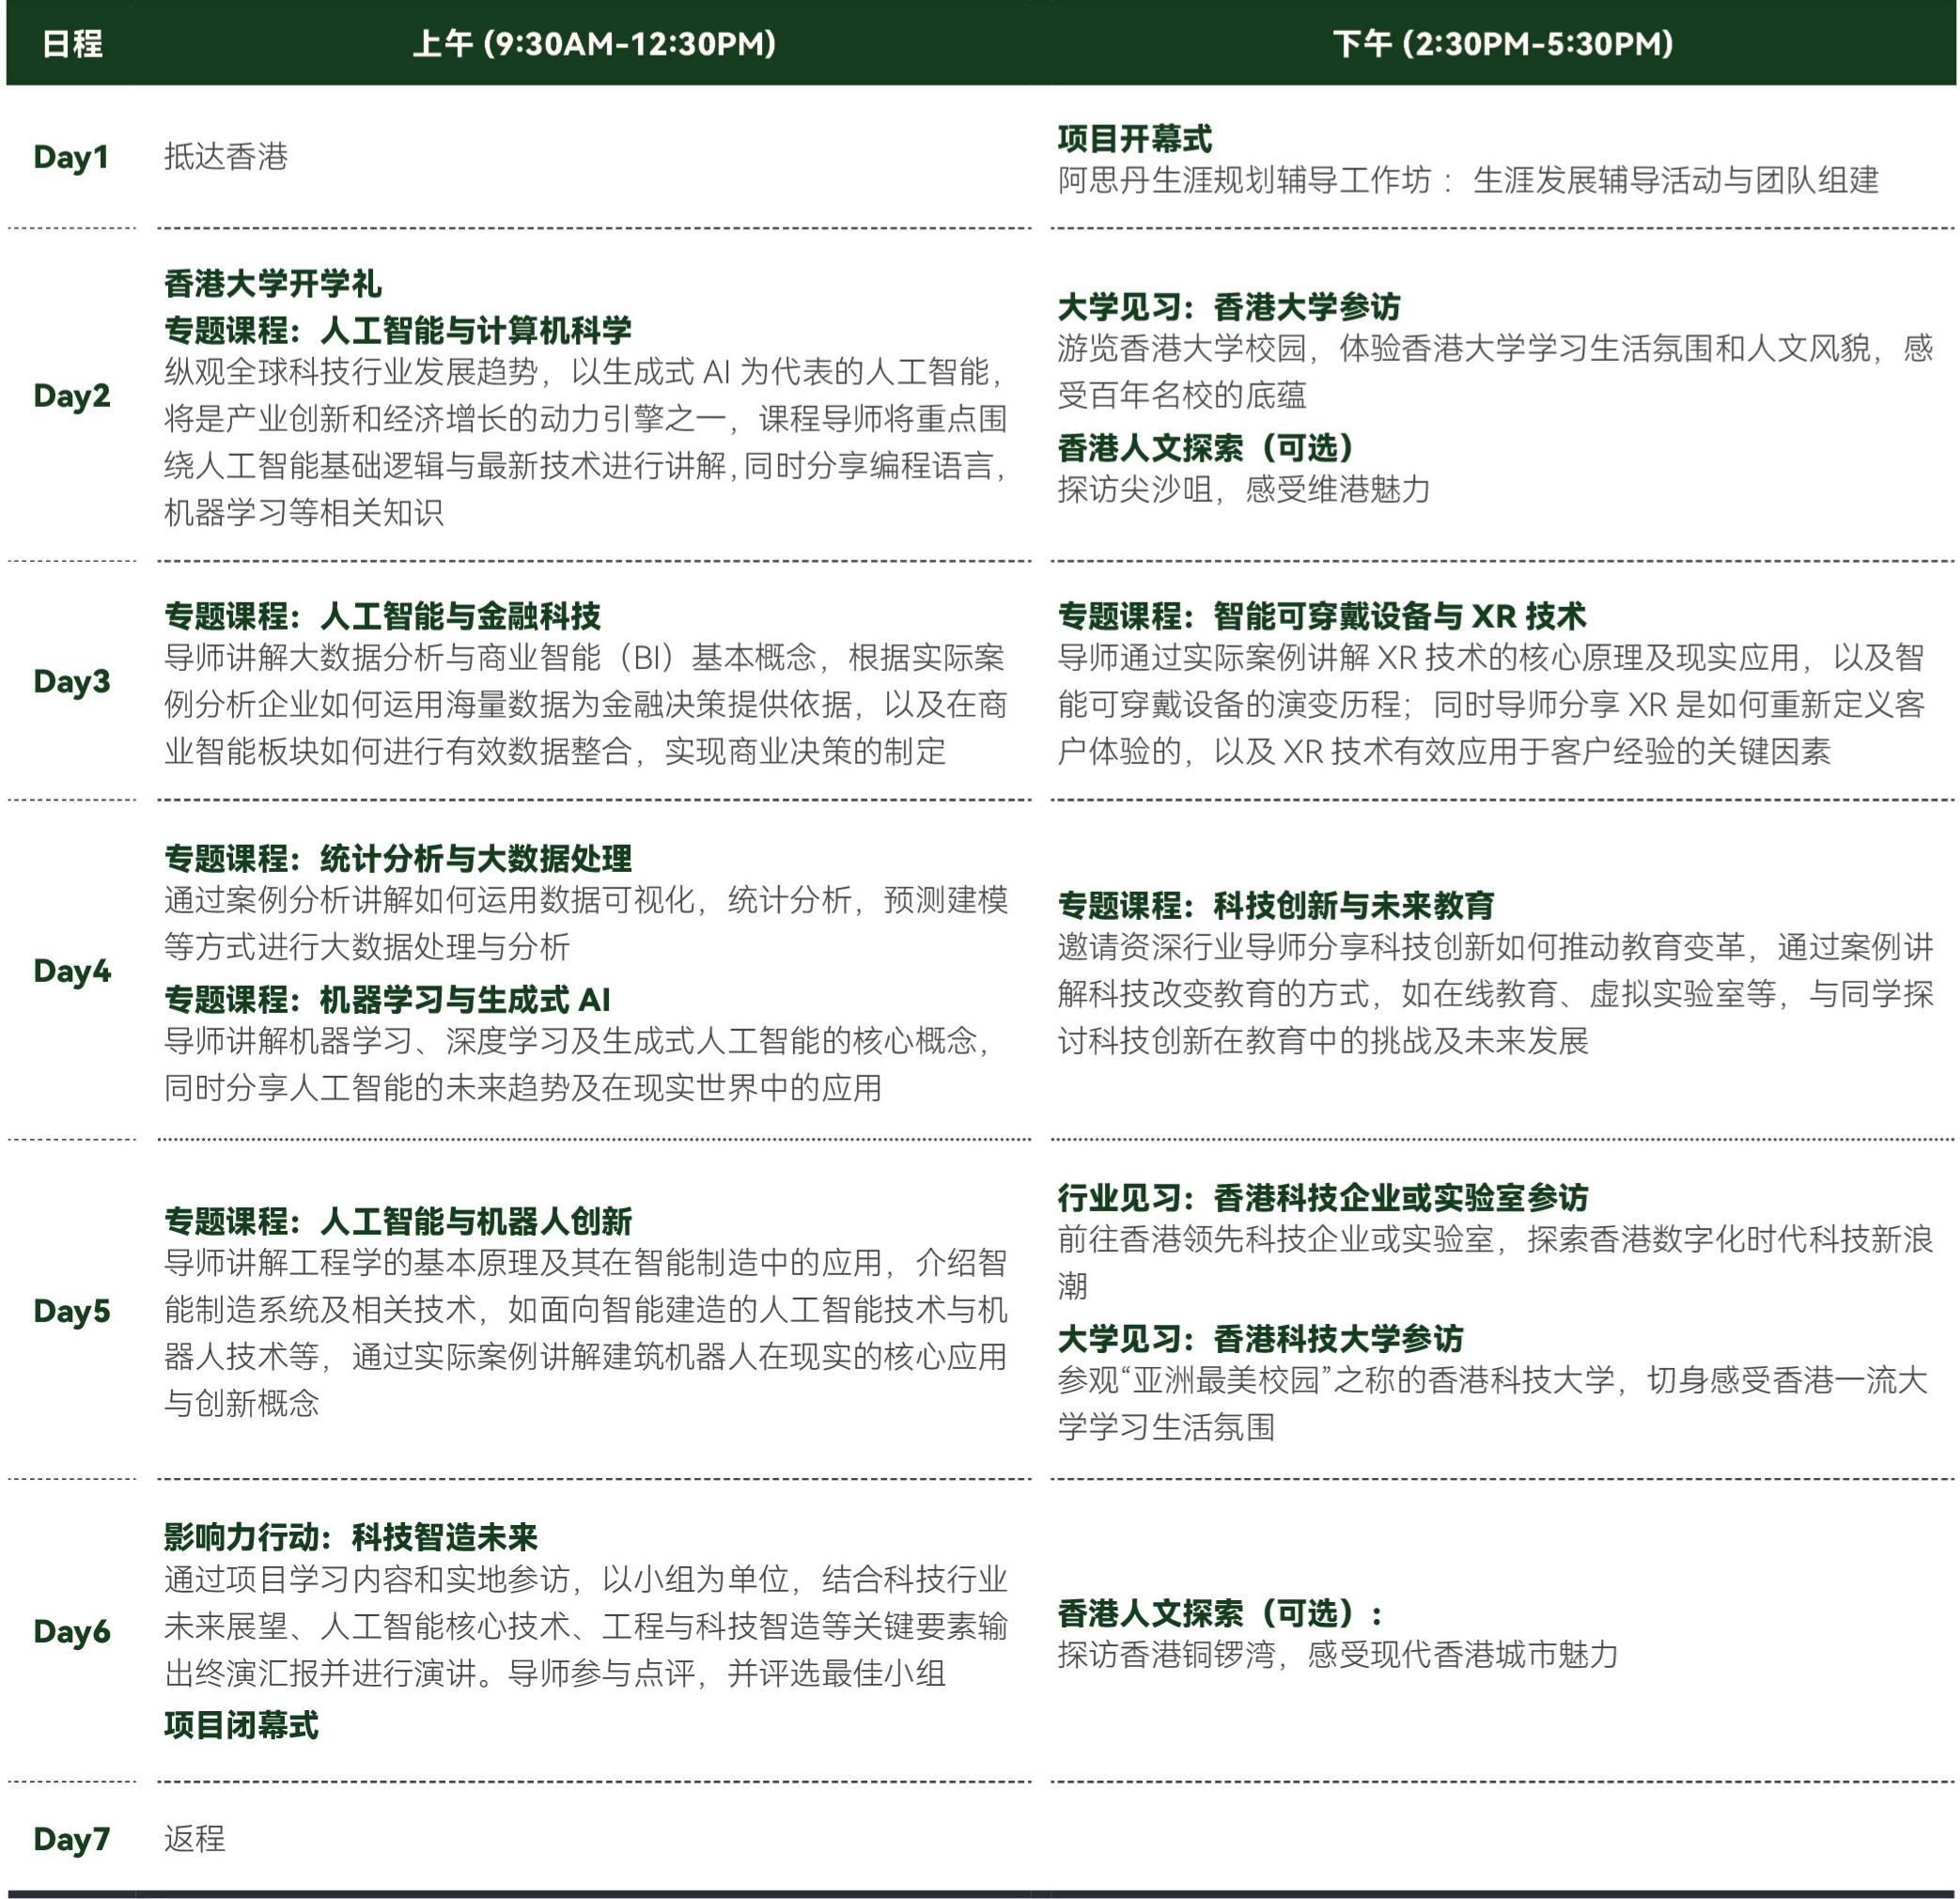1960x1899 pixels.
Task: Select the Day5 row label
Action: (x=71, y=1311)
